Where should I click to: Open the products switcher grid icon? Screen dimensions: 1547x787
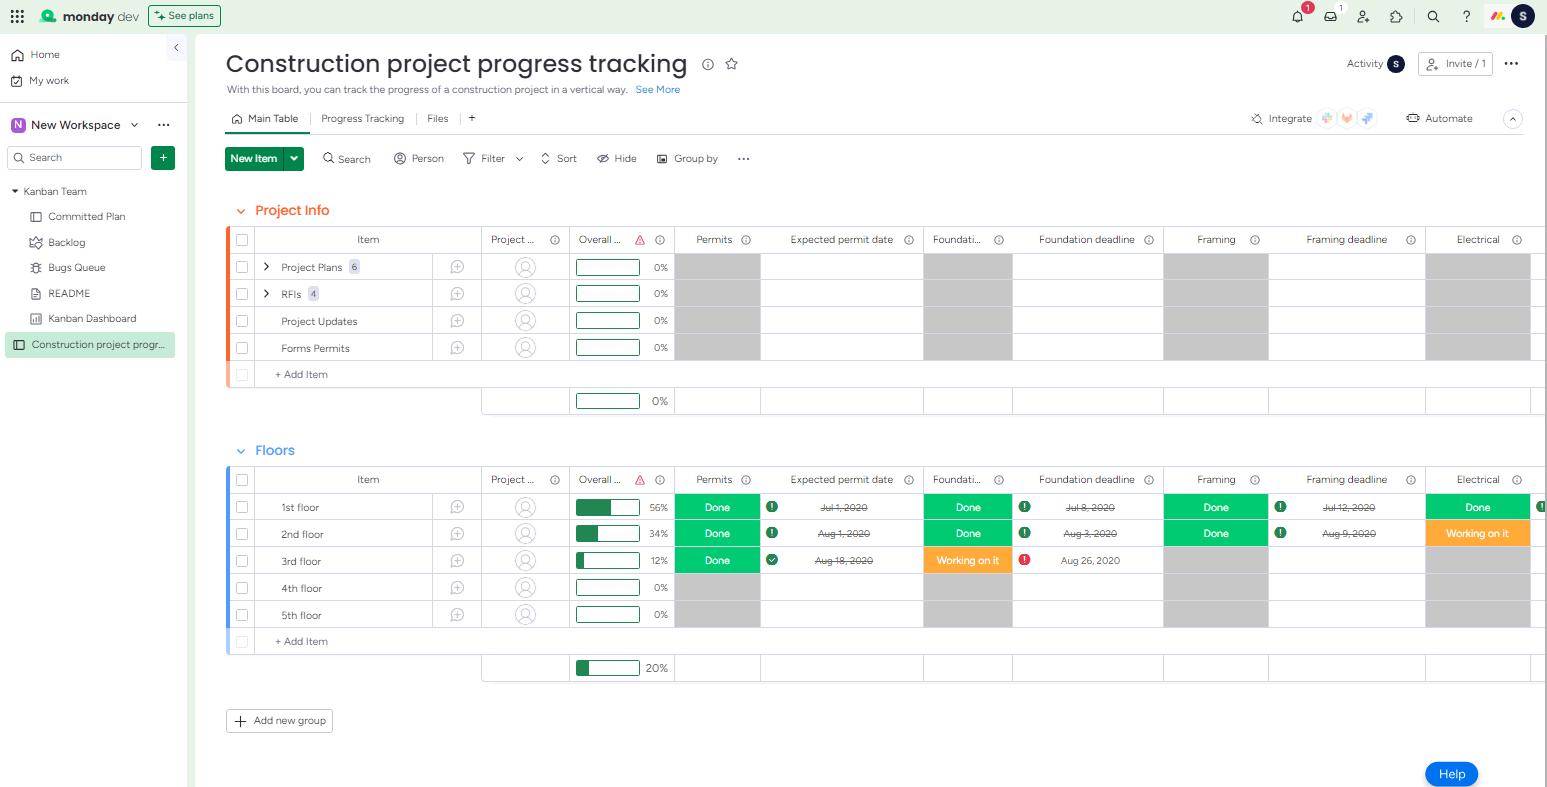click(x=17, y=16)
